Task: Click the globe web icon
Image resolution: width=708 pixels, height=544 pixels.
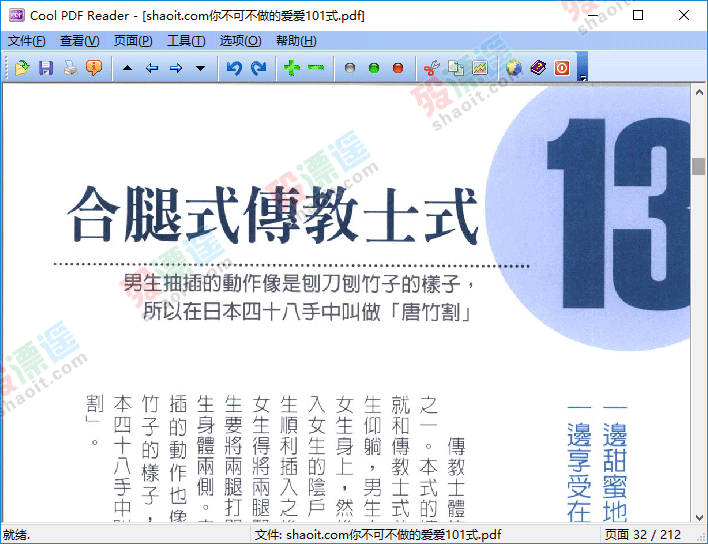Action: [x=513, y=68]
